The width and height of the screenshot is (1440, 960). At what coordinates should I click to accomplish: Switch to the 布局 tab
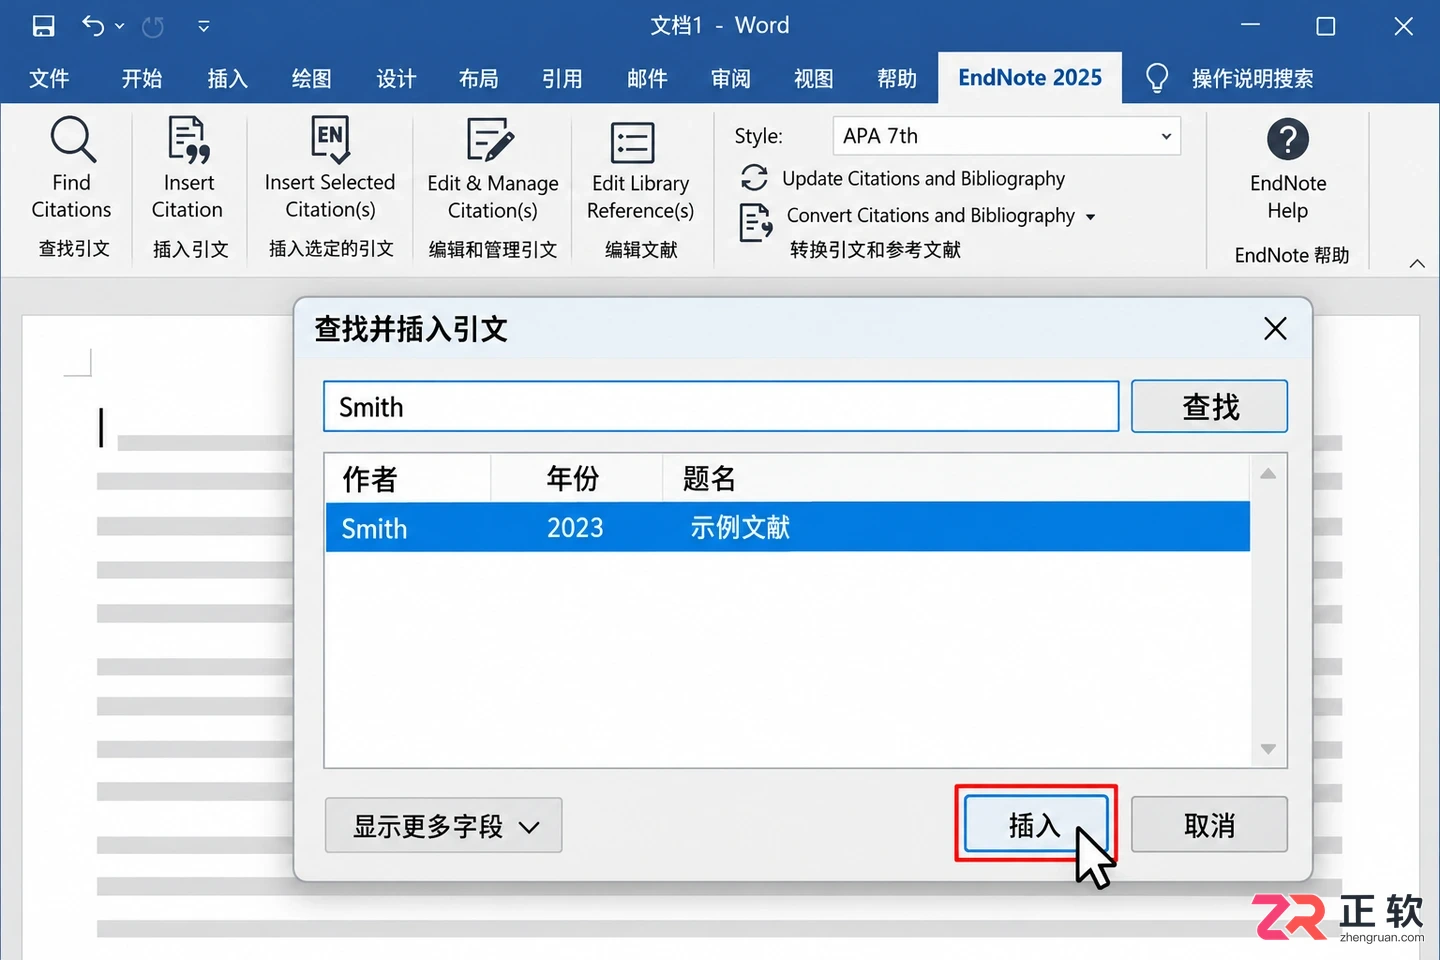click(478, 79)
